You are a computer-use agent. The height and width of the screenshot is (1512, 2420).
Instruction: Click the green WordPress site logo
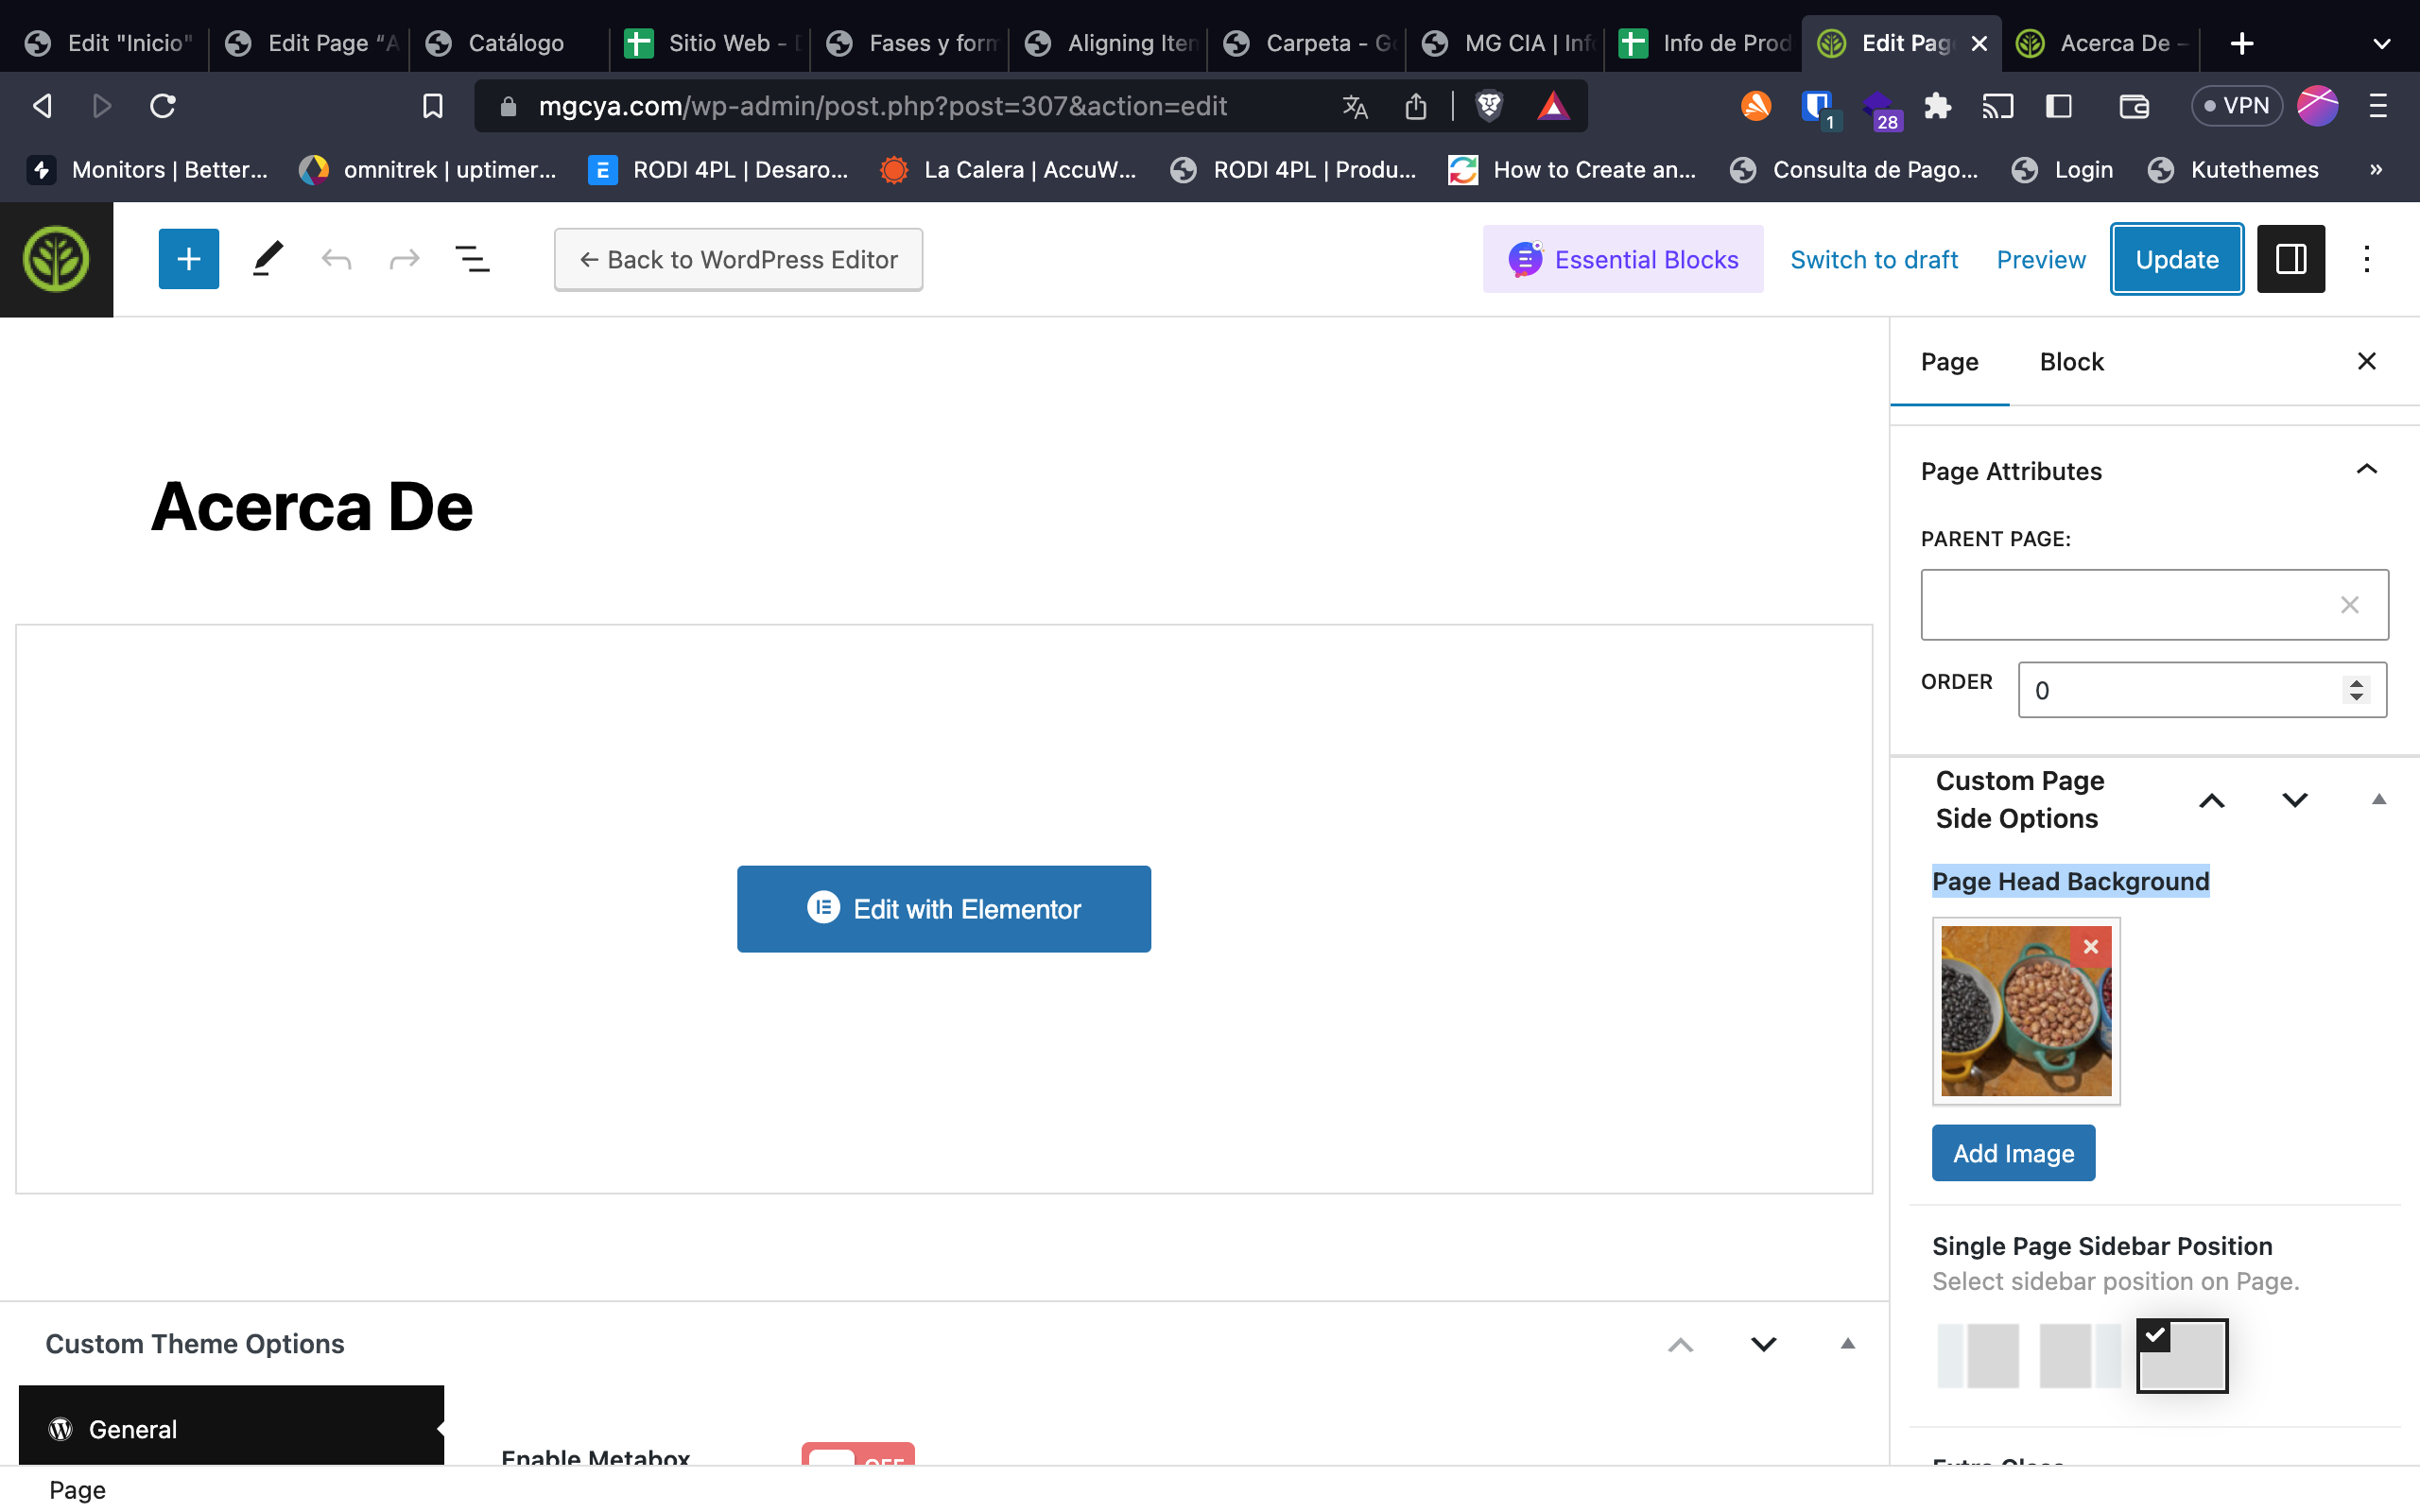[x=56, y=259]
